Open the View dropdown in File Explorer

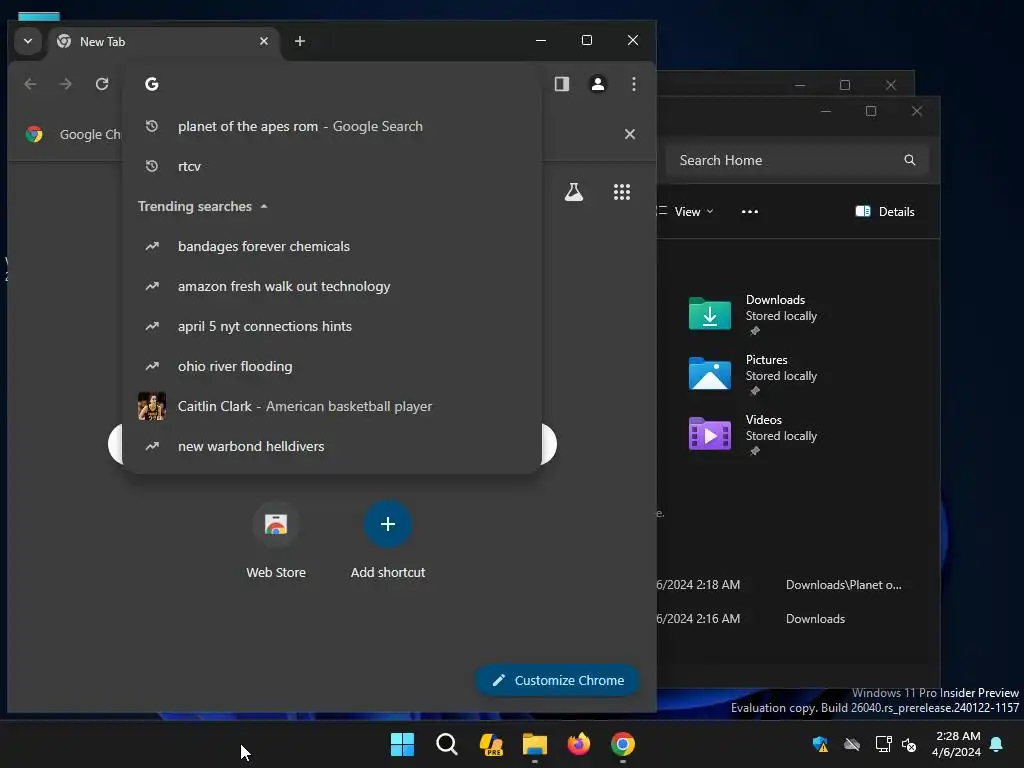686,212
